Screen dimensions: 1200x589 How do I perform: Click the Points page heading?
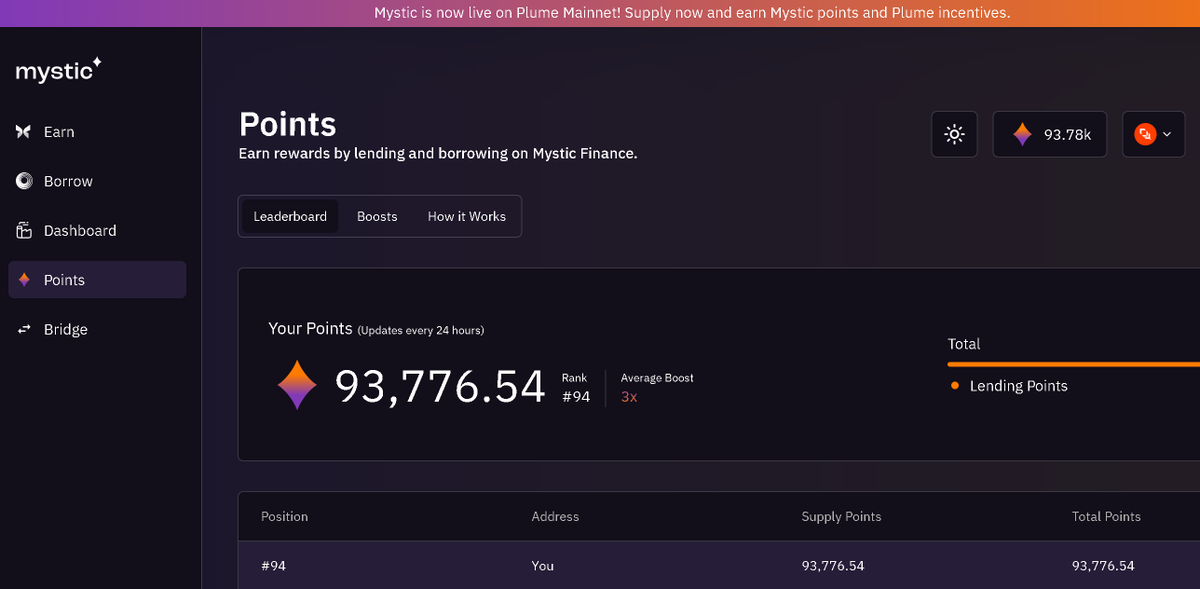point(288,125)
